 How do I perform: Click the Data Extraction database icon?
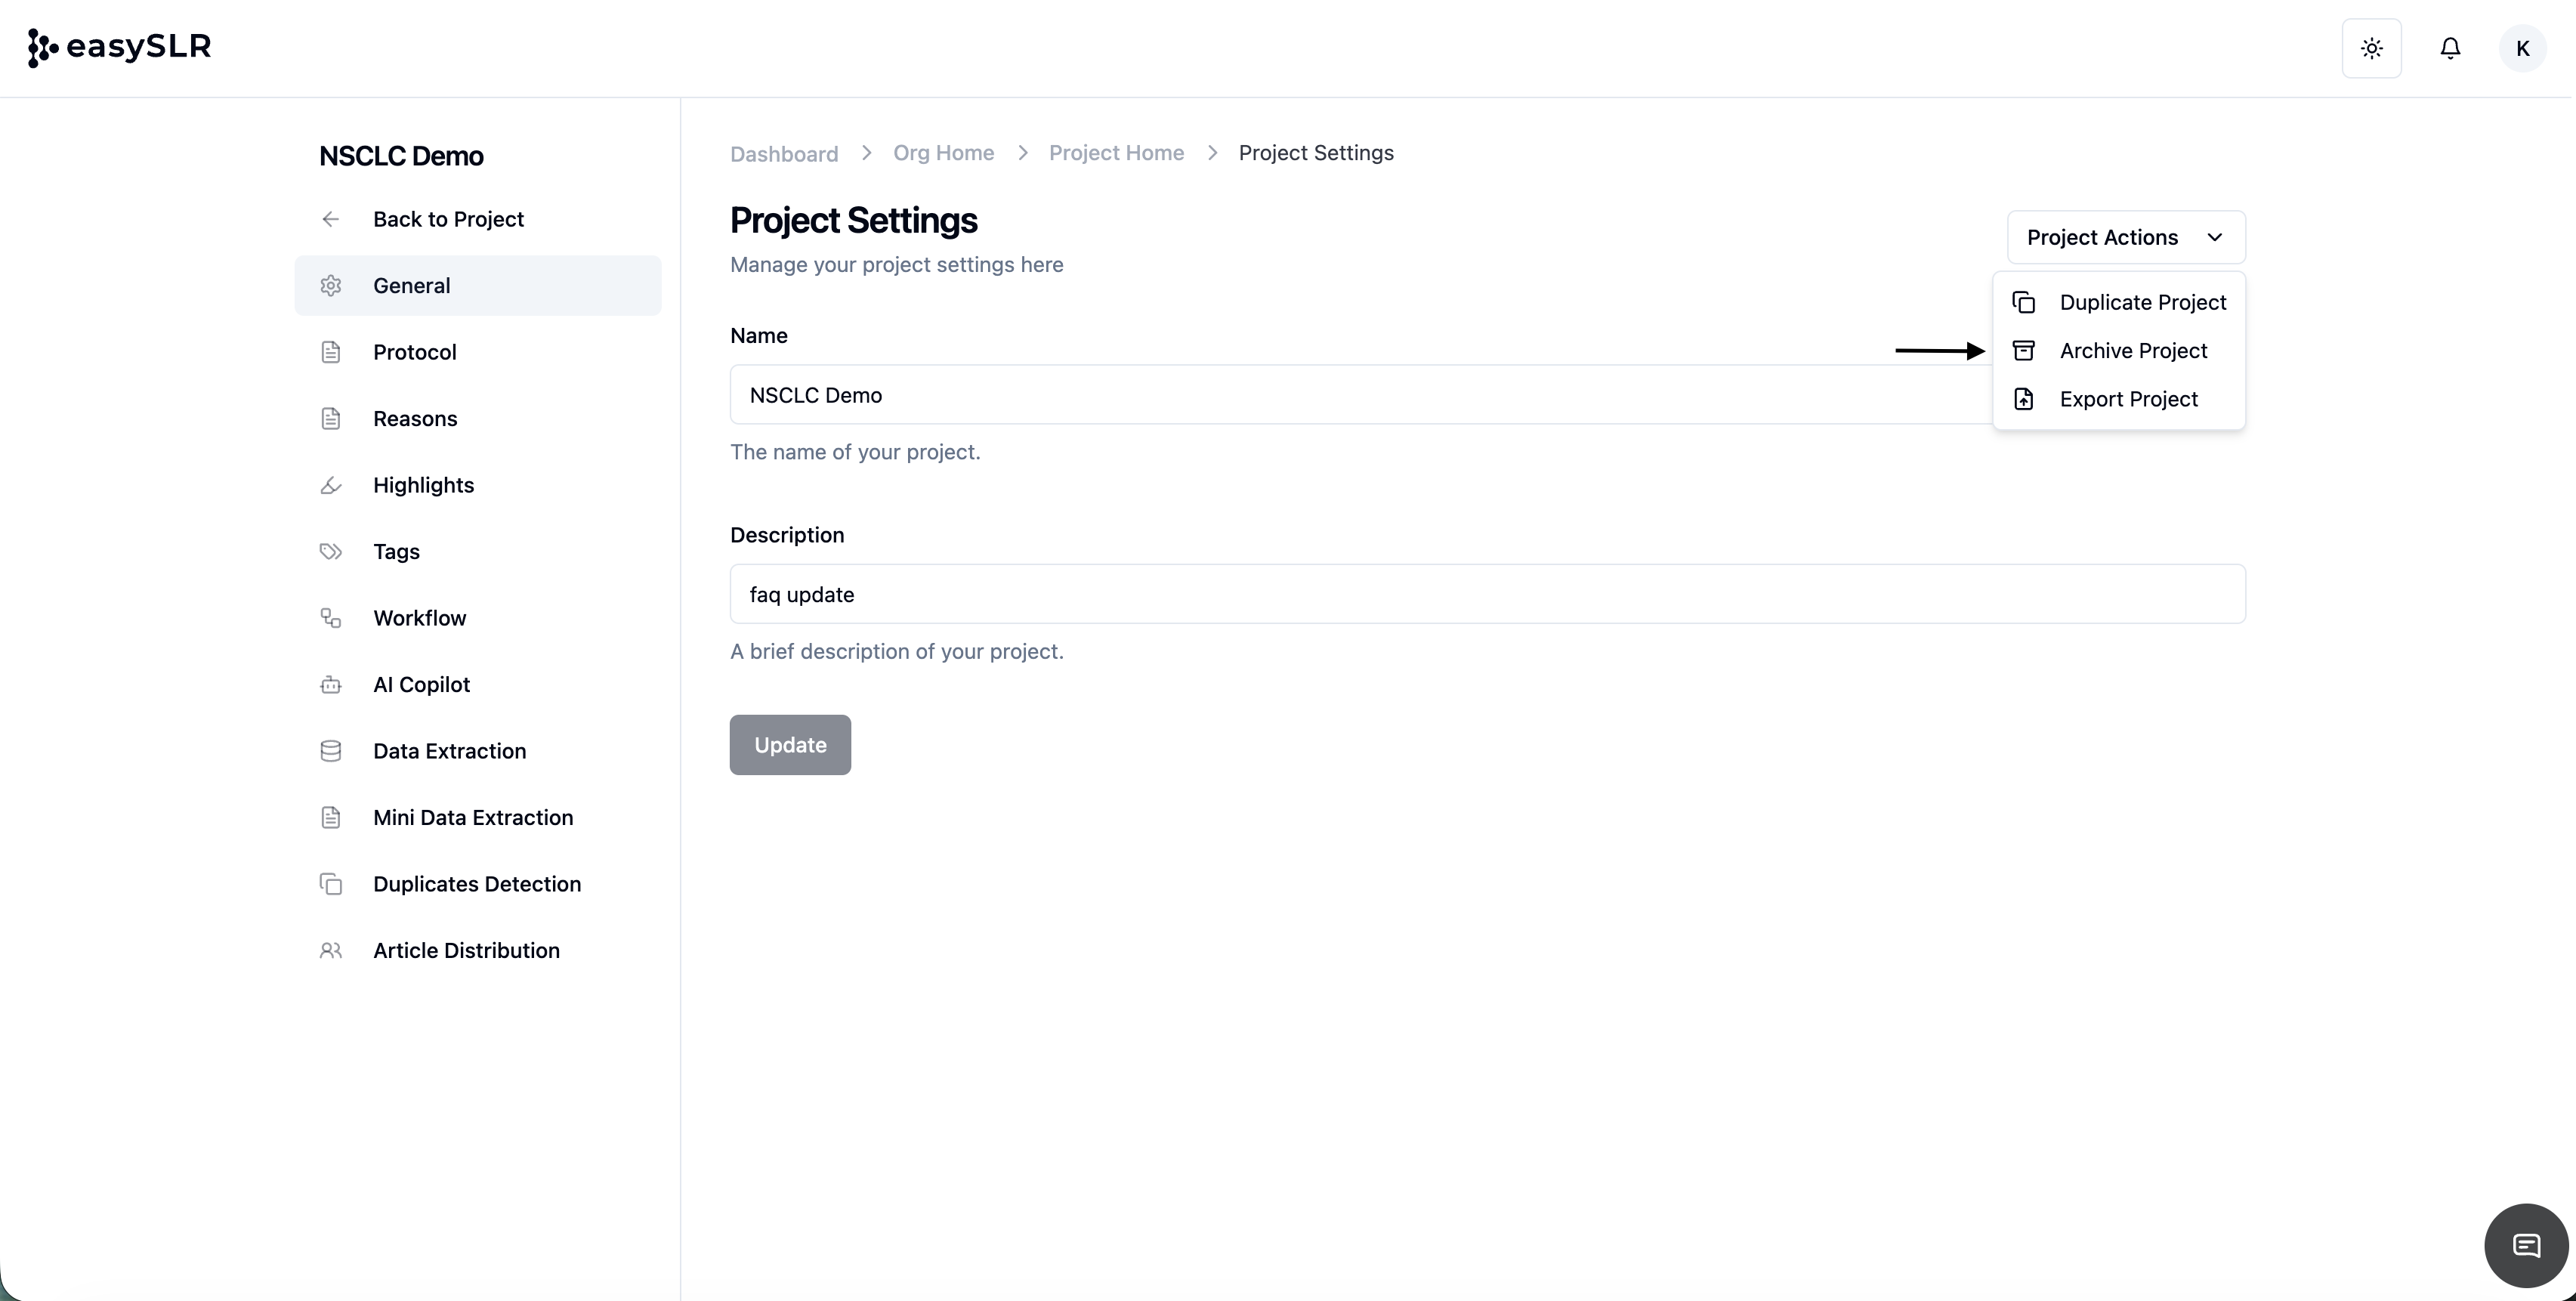331,751
